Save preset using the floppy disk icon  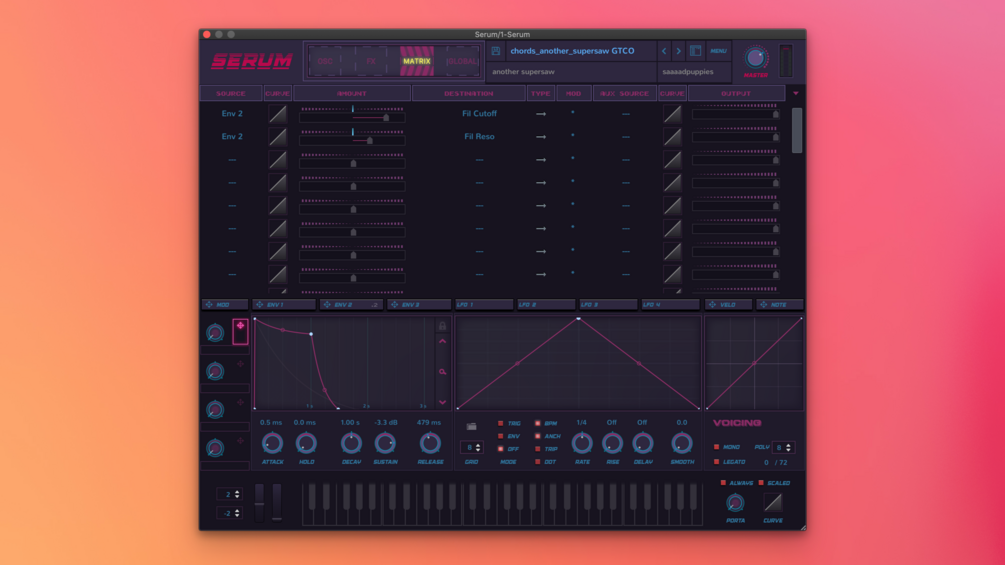pyautogui.click(x=495, y=51)
